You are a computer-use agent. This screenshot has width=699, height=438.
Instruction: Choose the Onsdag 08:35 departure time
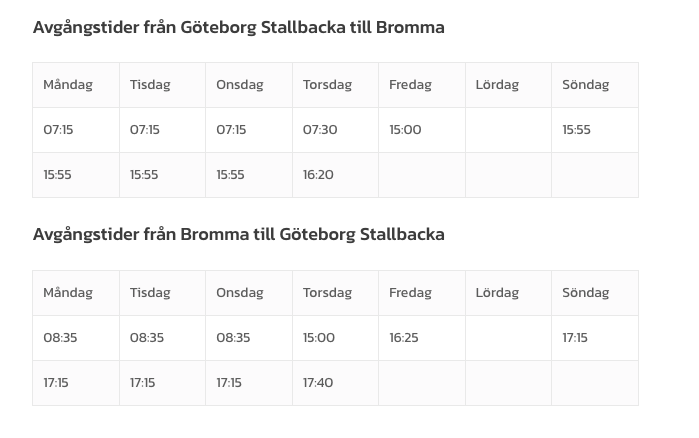coord(233,338)
